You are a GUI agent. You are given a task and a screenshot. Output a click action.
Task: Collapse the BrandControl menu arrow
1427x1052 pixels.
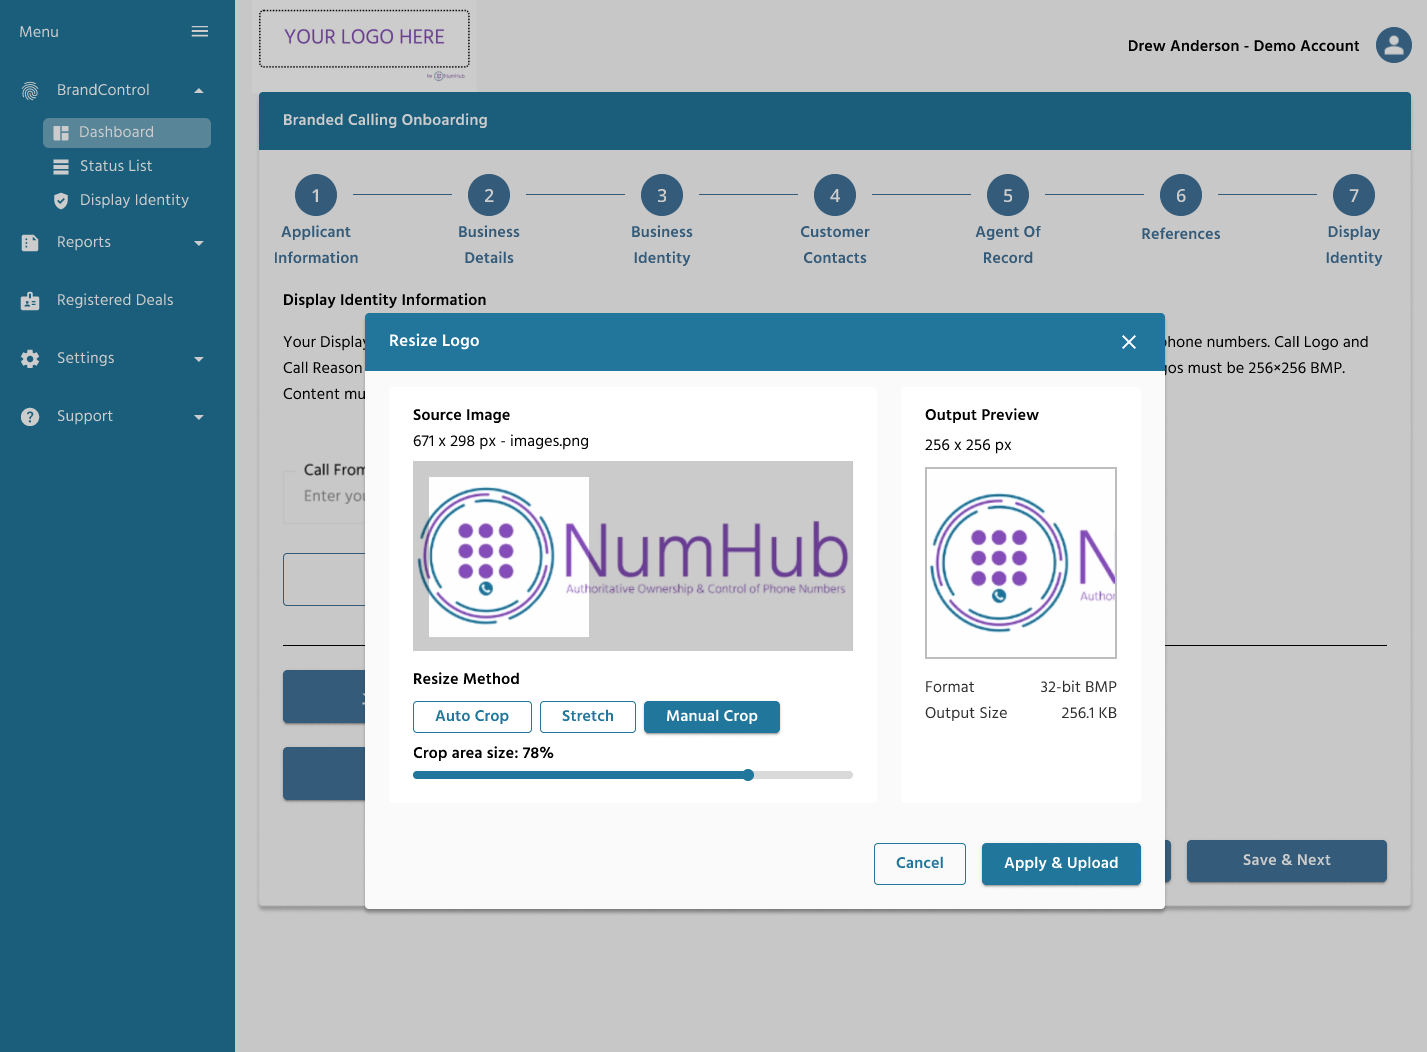coord(199,91)
